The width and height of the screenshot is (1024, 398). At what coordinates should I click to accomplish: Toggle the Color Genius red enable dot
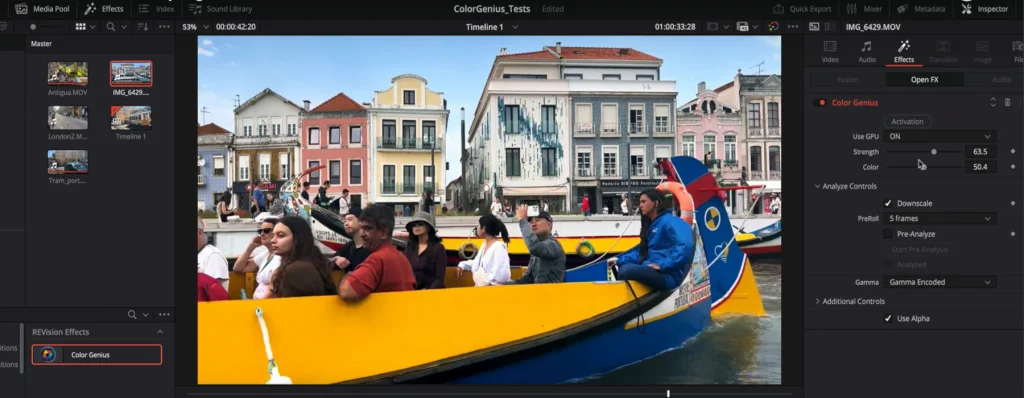822,103
